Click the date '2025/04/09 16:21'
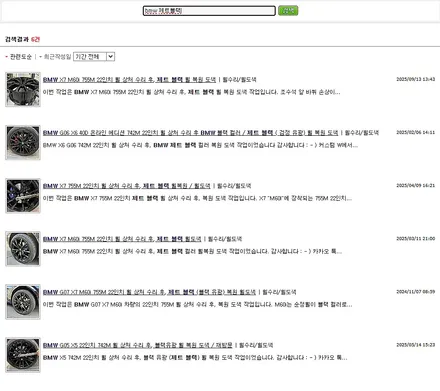The width and height of the screenshot is (440, 391). click(x=415, y=185)
